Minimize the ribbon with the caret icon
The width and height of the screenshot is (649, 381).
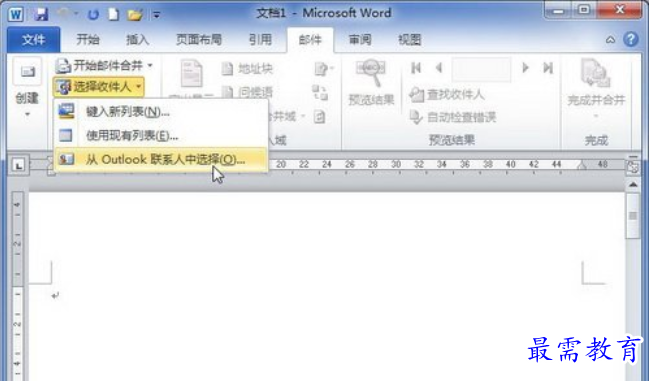coord(610,40)
